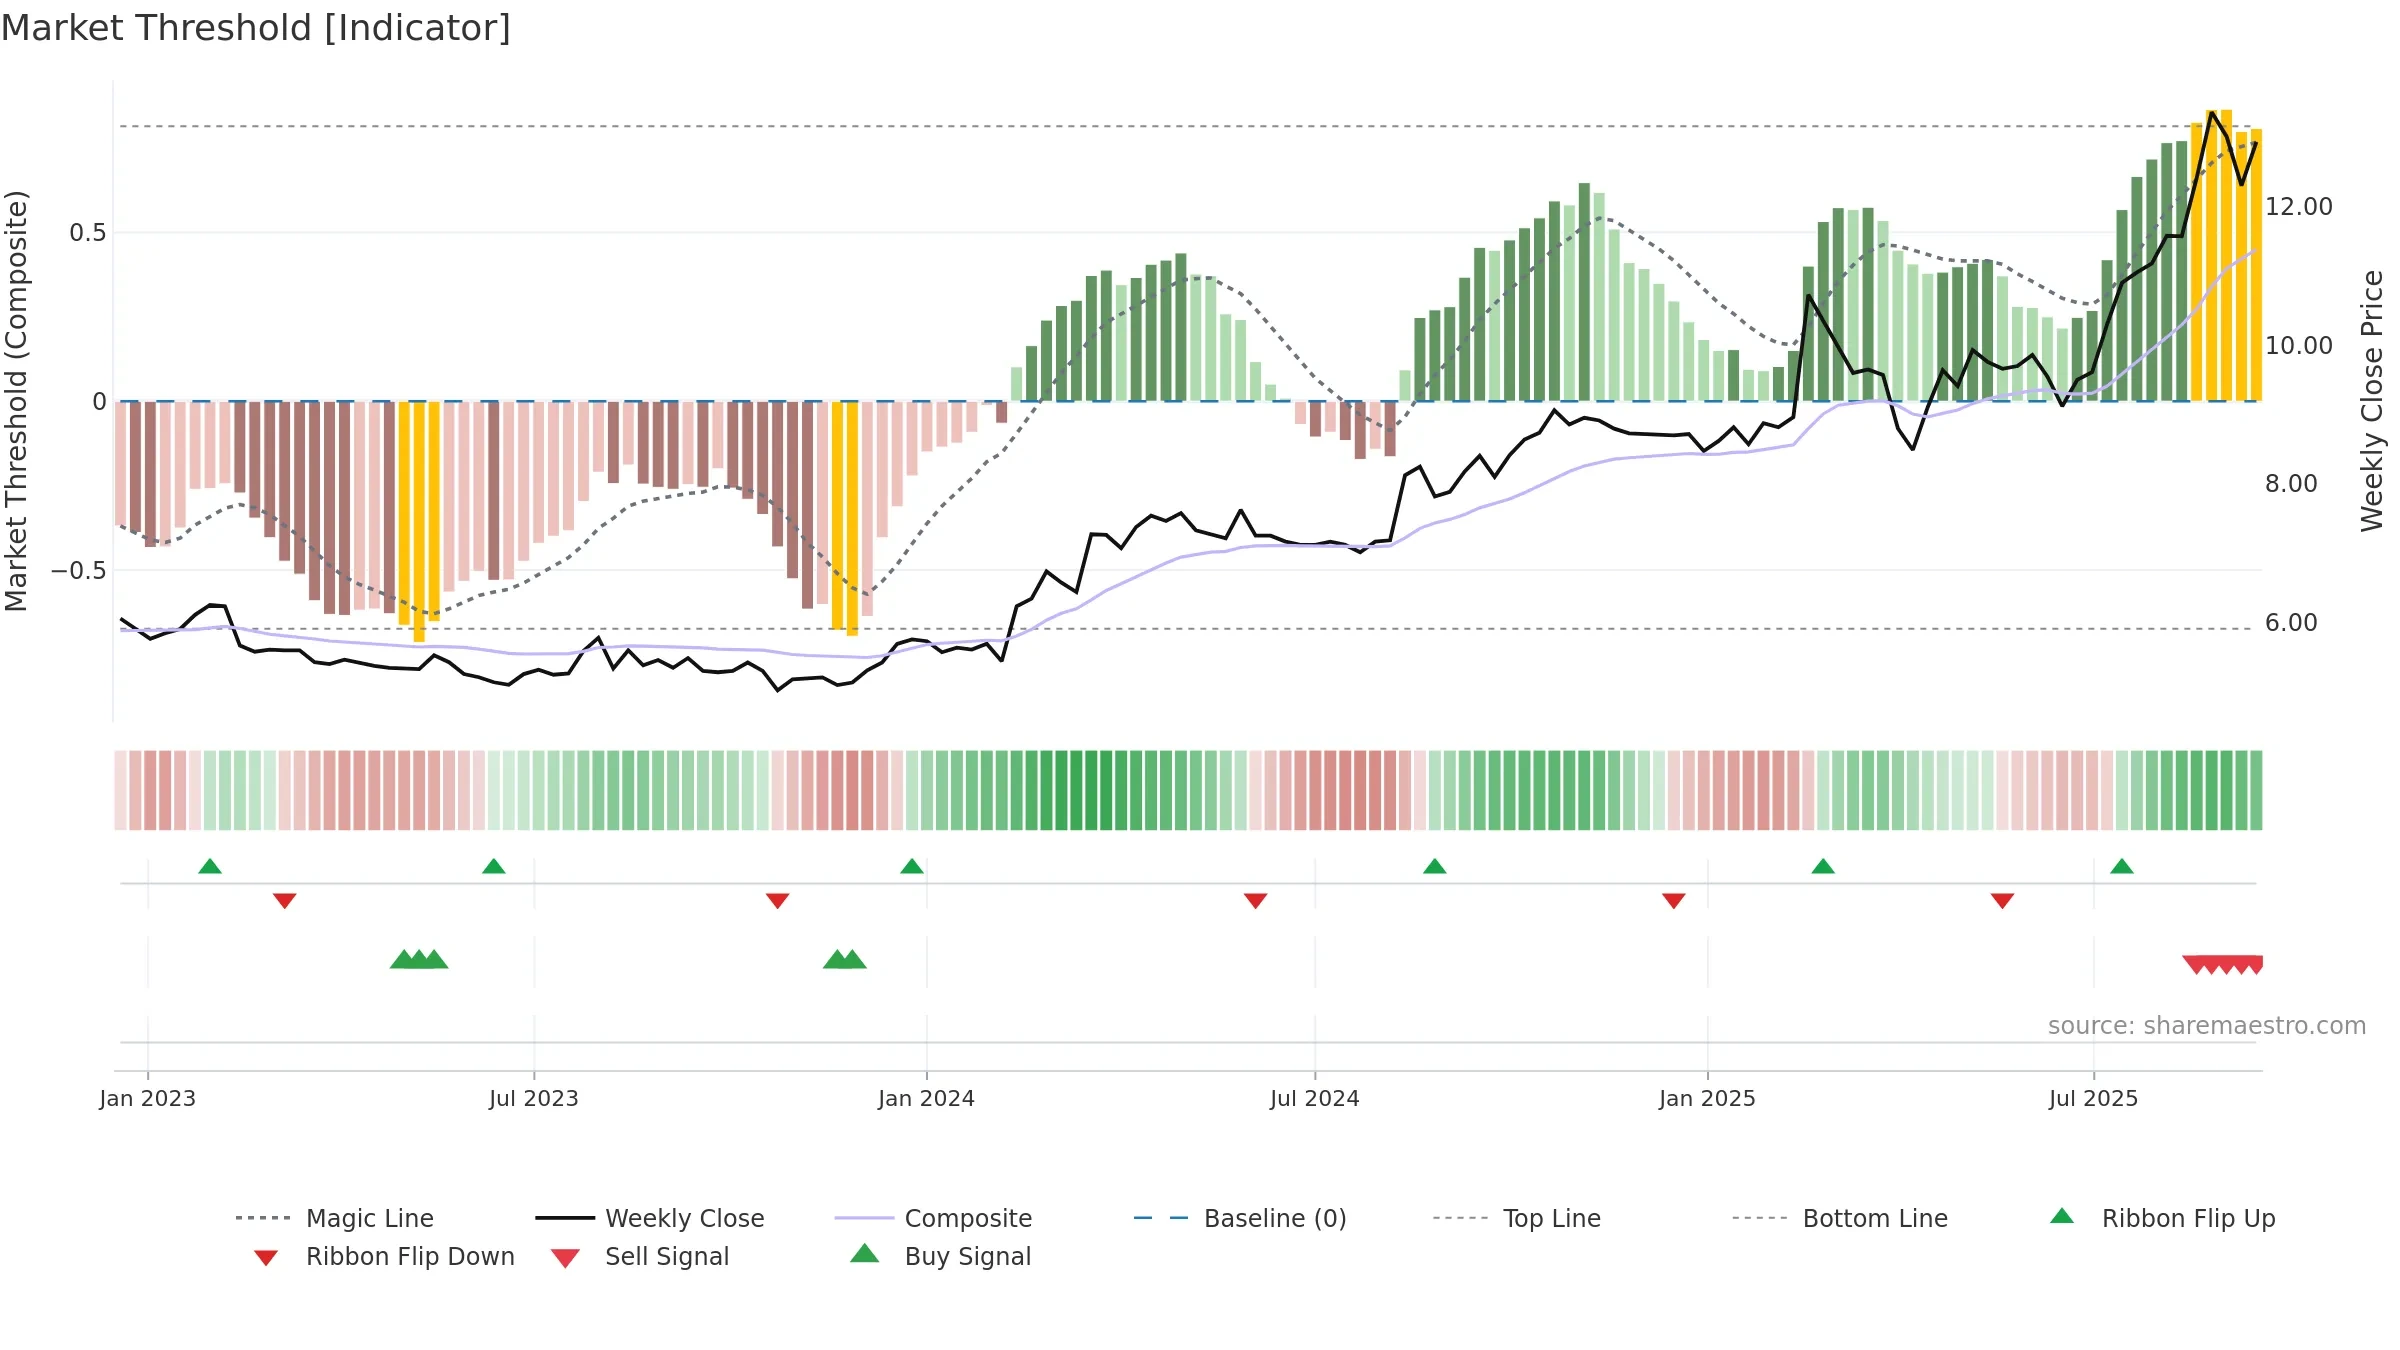Click the ribbon flip down marker before Jul 2025
This screenshot has width=2400, height=1350.
click(2002, 901)
